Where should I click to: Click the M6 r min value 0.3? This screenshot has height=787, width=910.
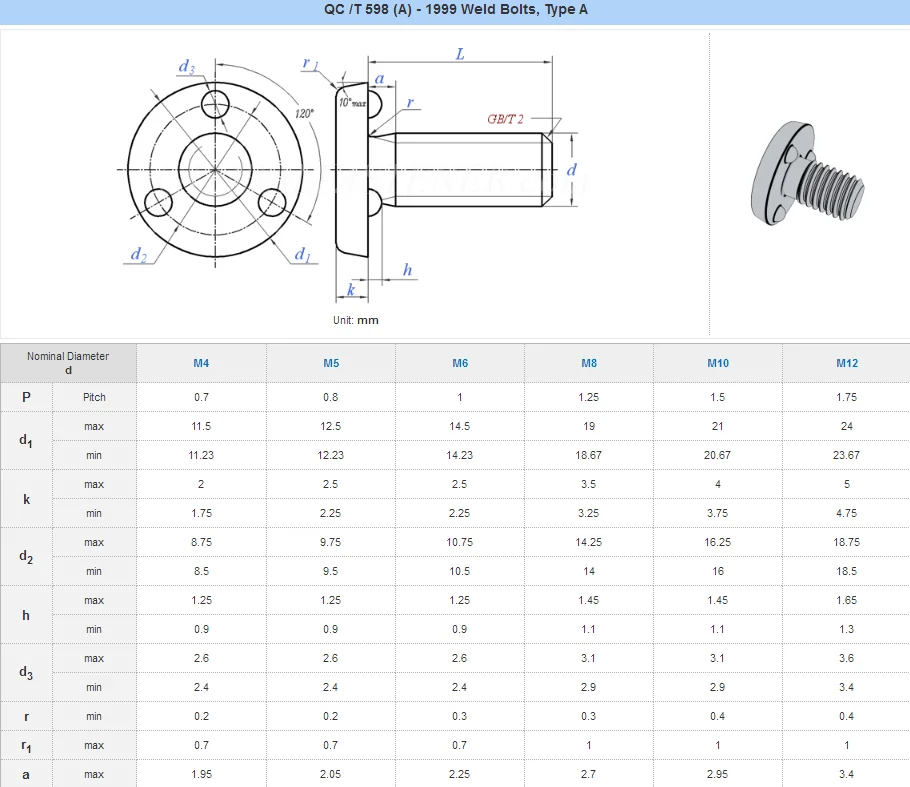coord(460,717)
